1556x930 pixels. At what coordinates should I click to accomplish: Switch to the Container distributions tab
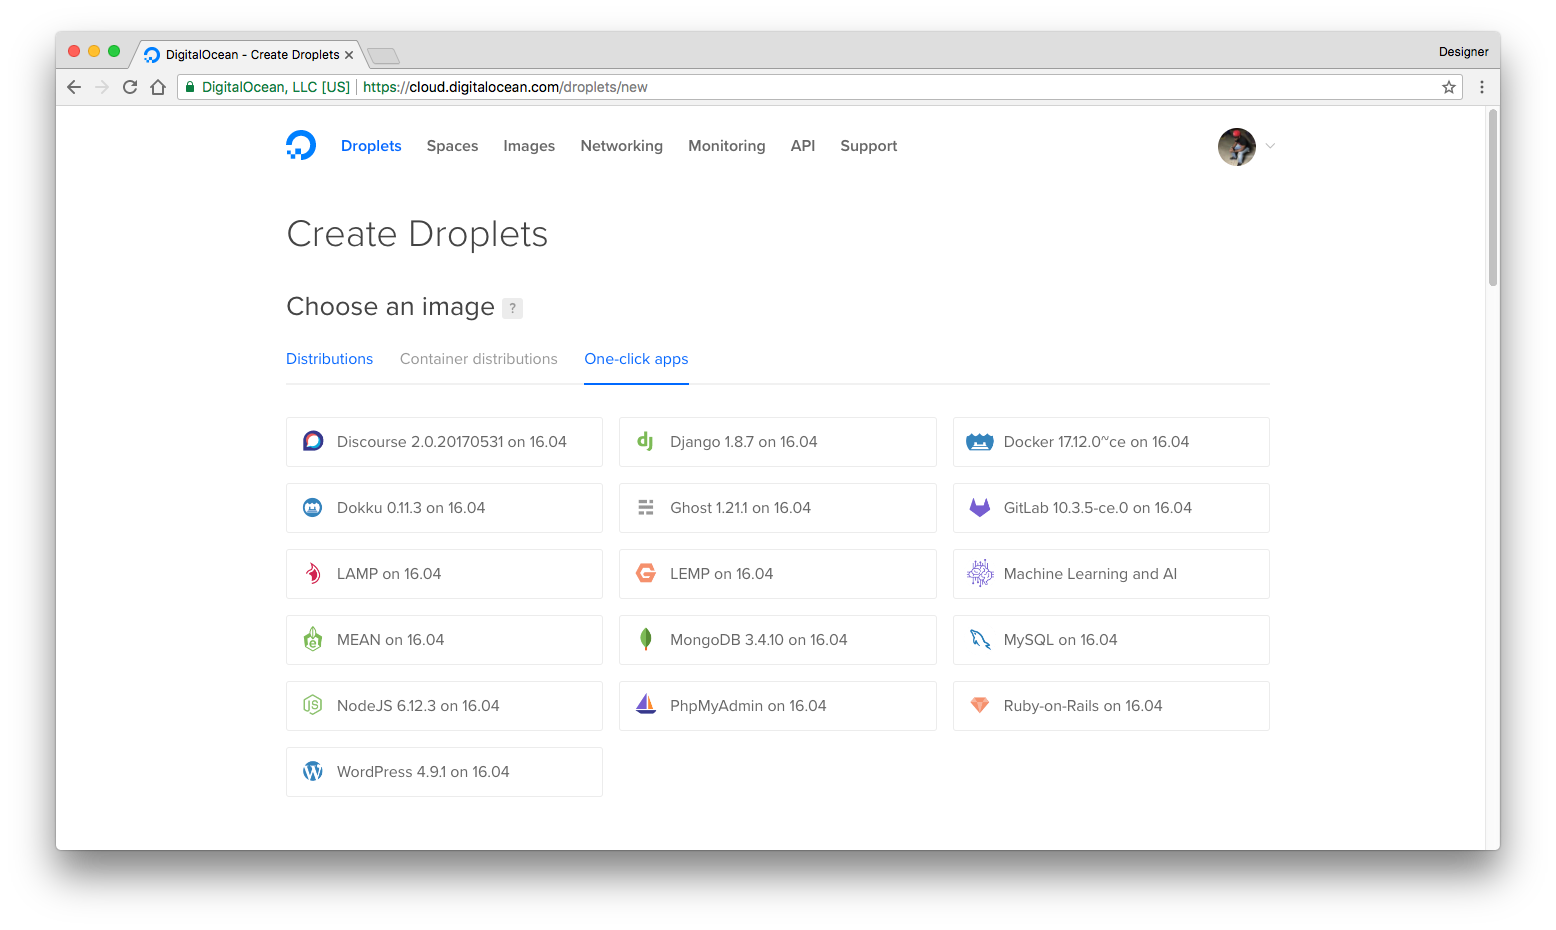coord(479,359)
